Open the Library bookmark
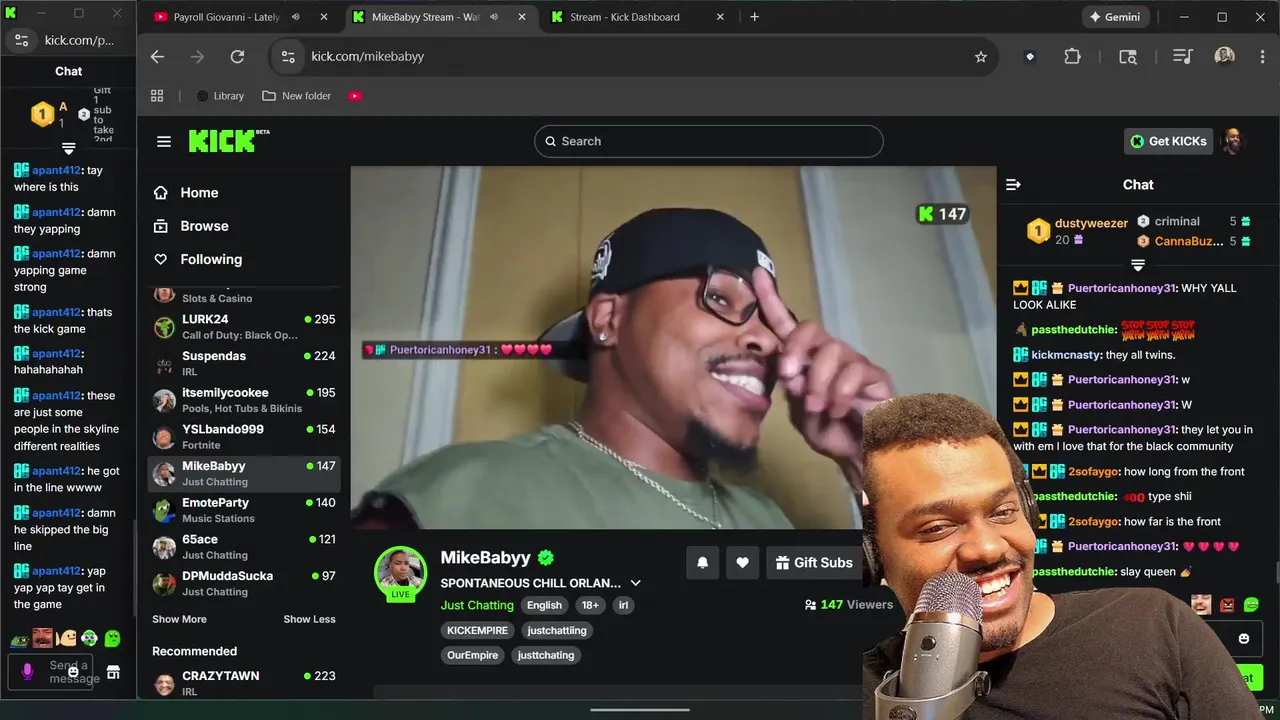The width and height of the screenshot is (1280, 720). 220,96
